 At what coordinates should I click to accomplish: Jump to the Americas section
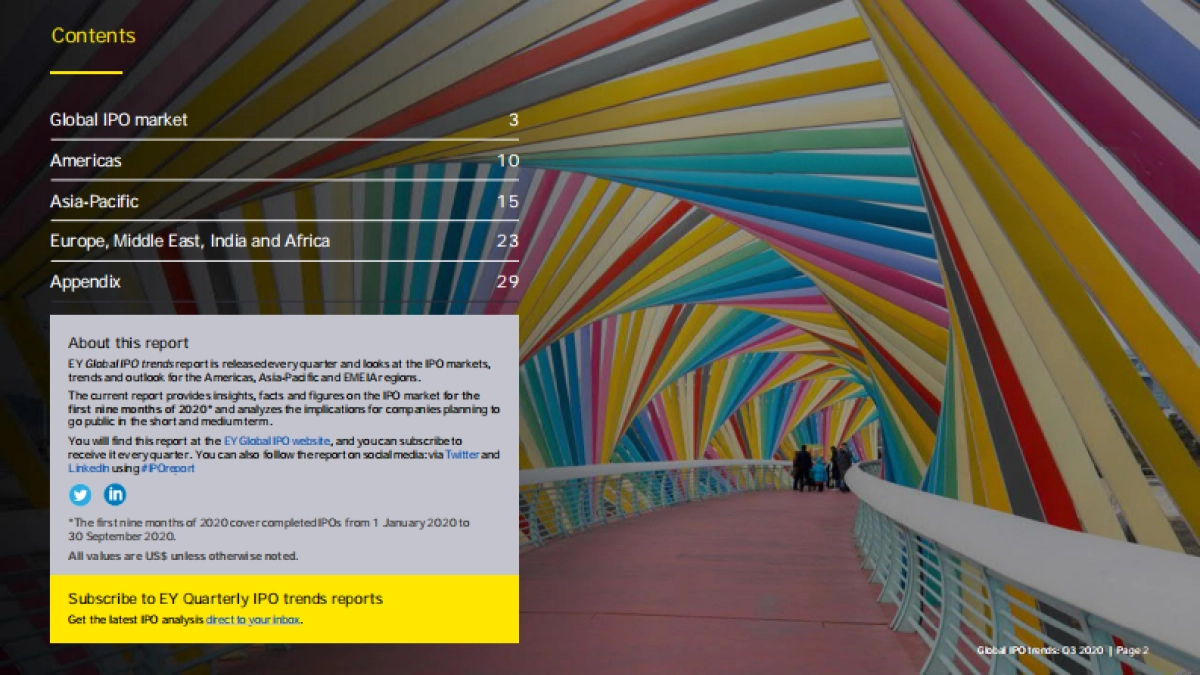pos(86,161)
